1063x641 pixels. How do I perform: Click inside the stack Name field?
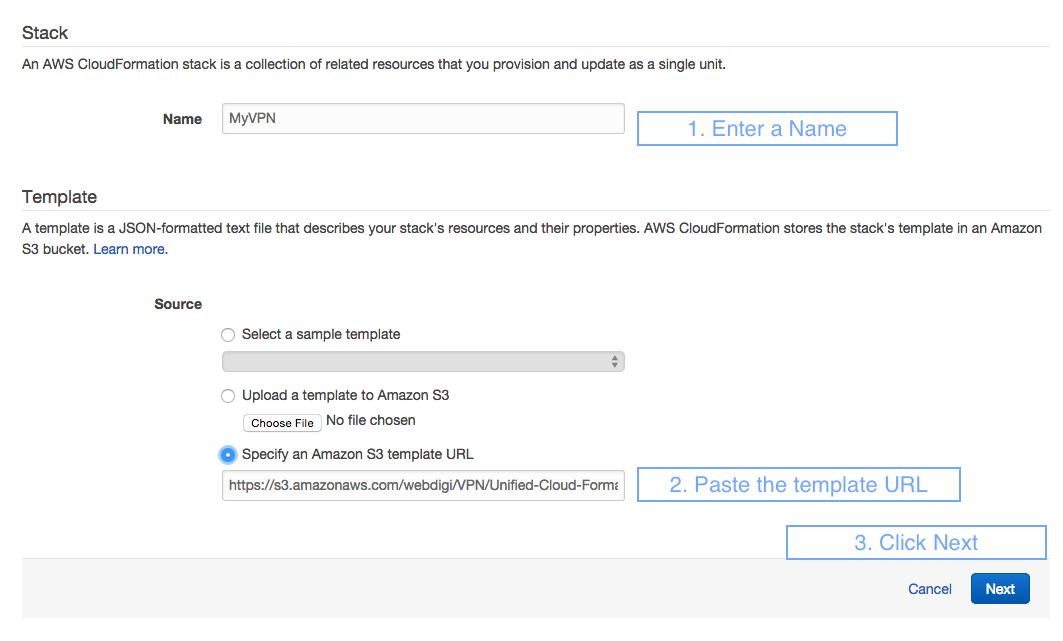(x=422, y=118)
